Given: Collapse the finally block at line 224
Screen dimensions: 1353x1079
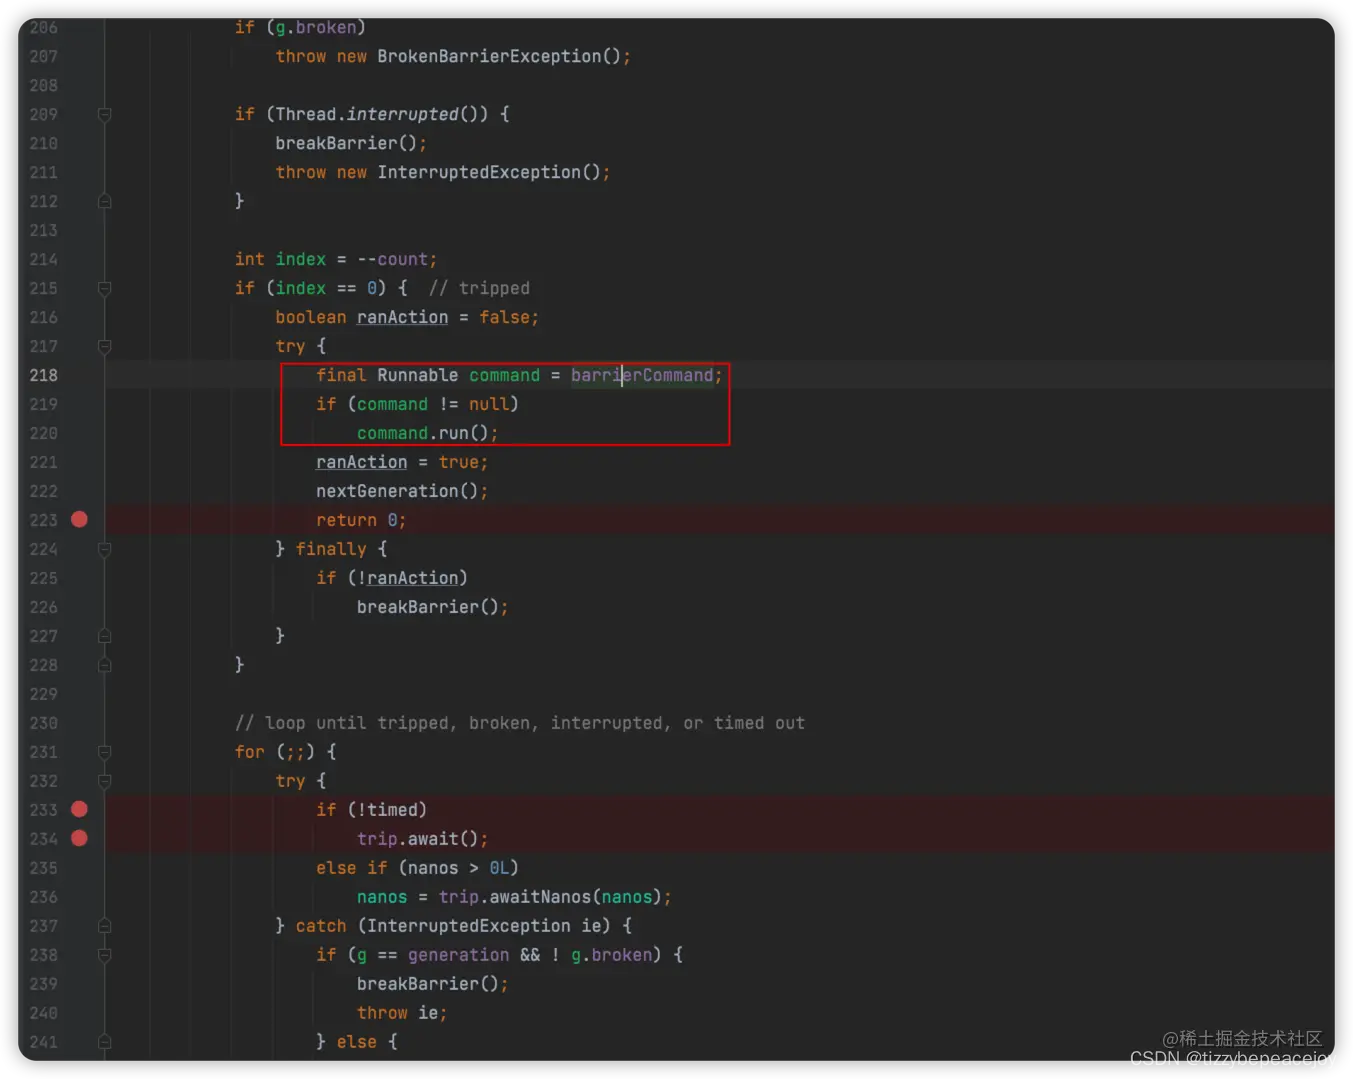Looking at the screenshot, I should (x=104, y=550).
